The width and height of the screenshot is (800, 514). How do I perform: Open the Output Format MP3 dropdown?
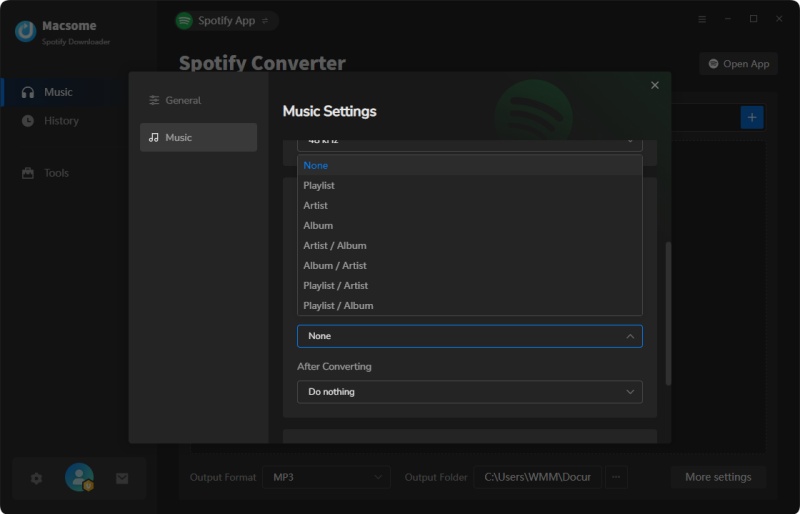point(327,477)
